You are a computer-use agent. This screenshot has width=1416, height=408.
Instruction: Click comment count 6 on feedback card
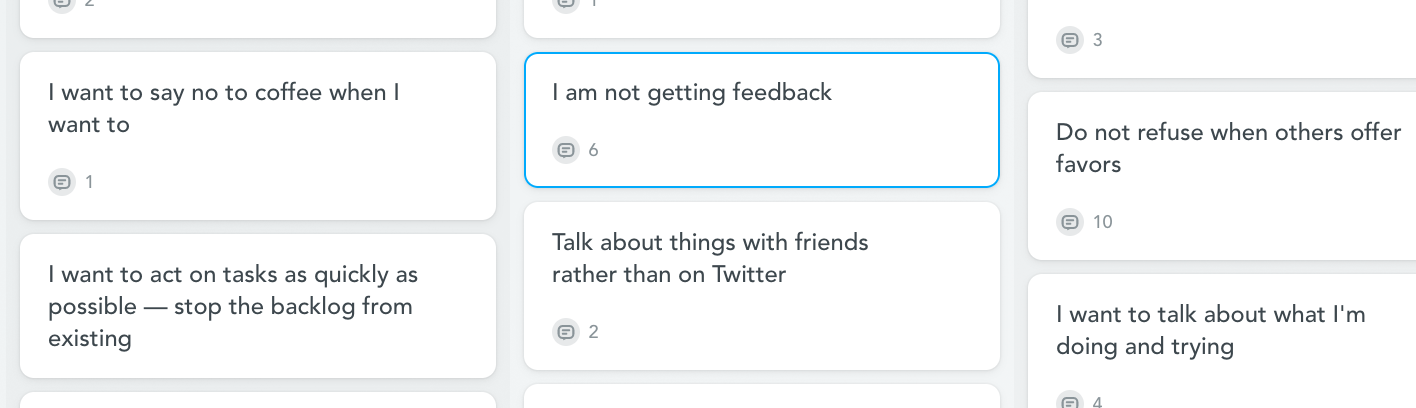point(593,150)
